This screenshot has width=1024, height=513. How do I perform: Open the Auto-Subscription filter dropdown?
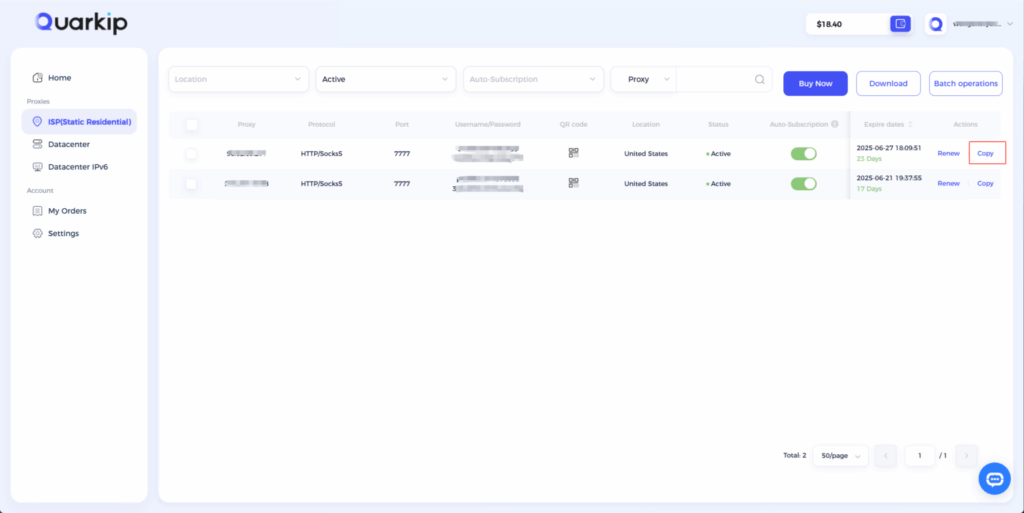(533, 79)
